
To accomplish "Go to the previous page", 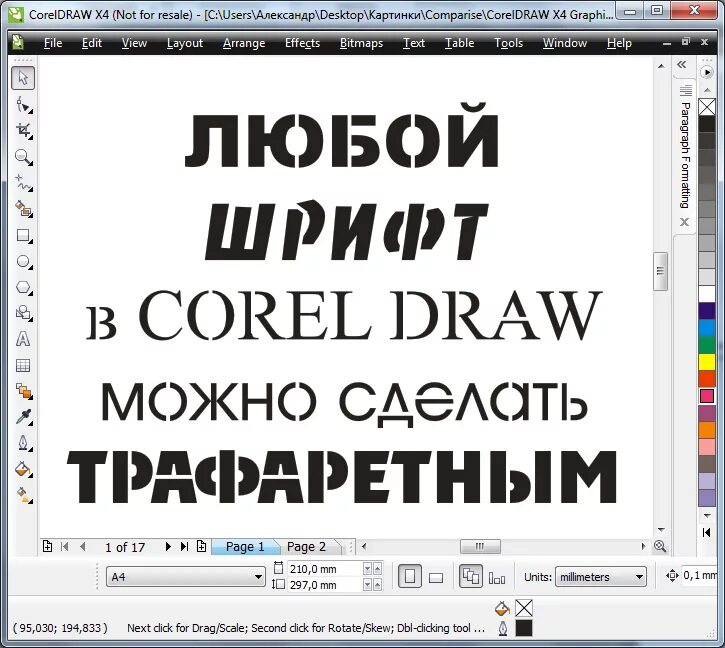I will click(x=83, y=547).
